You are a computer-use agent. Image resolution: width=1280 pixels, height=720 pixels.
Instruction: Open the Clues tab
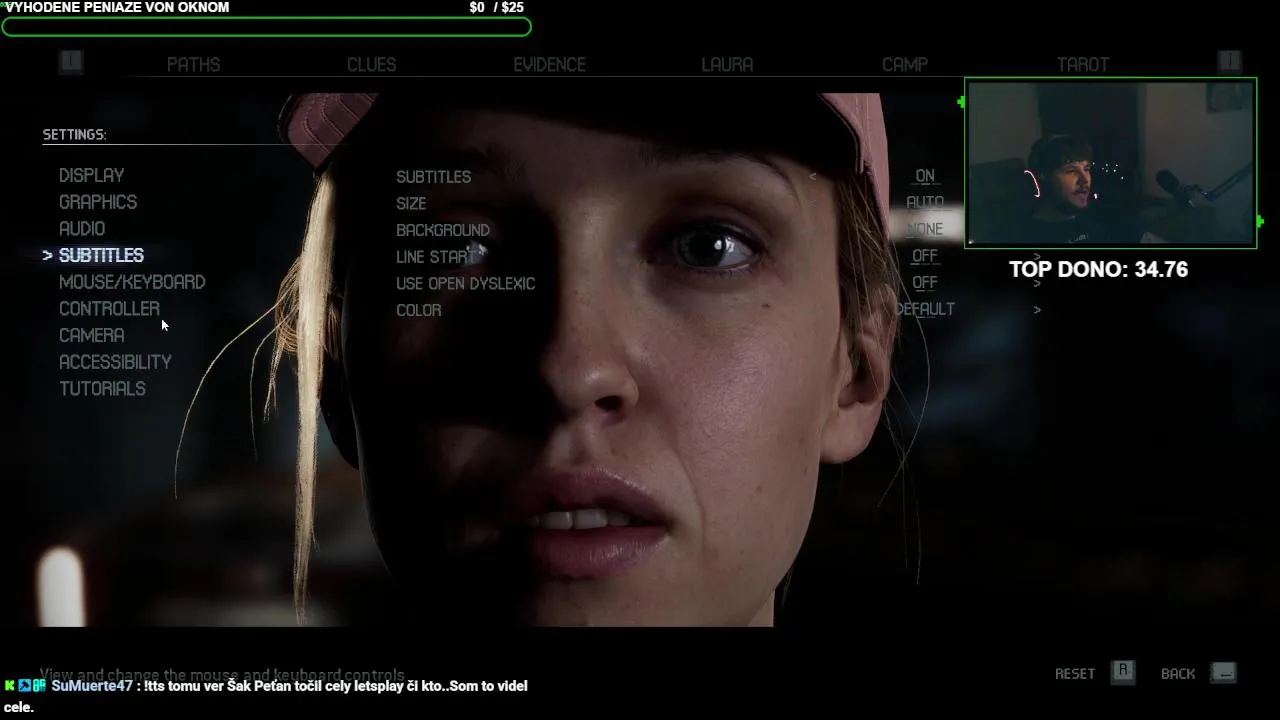371,64
